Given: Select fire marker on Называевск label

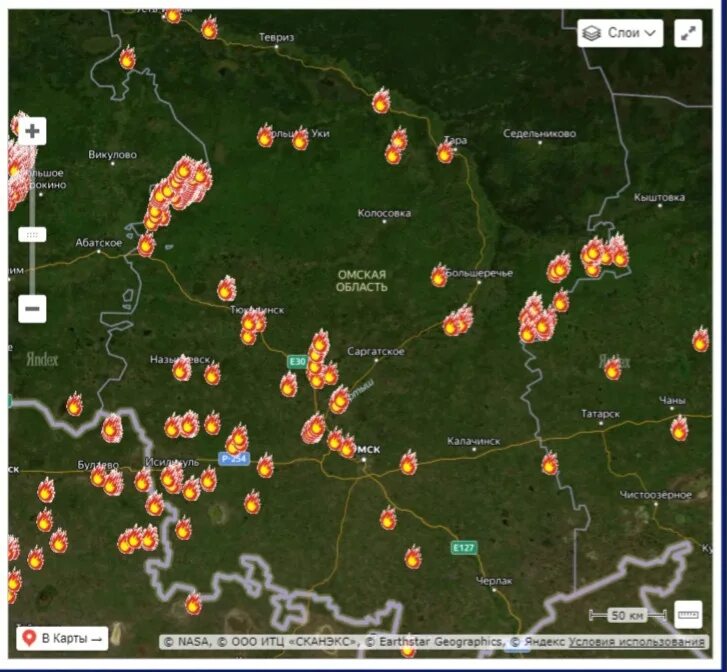Looking at the screenshot, I should point(182,369).
